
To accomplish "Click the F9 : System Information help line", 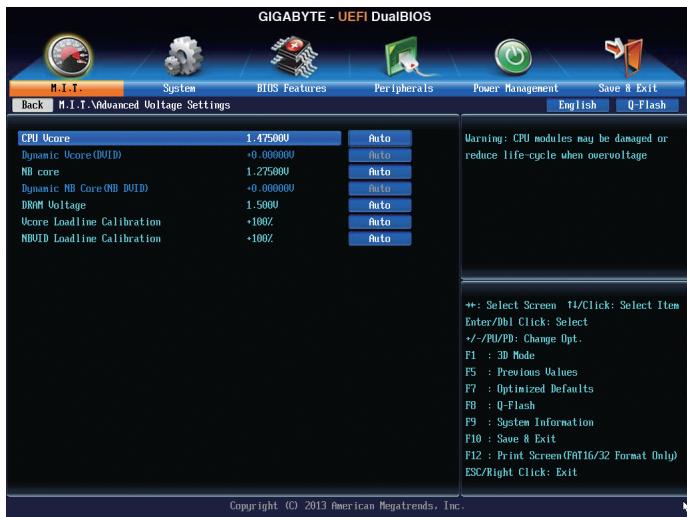I will (x=529, y=422).
